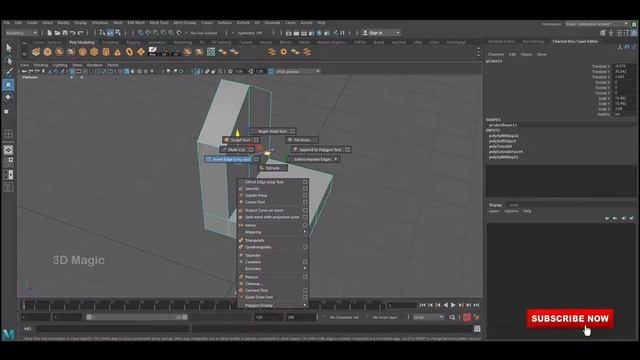Click the Open Scene folder icon
Screen dimensions: 640x360
tap(57, 33)
